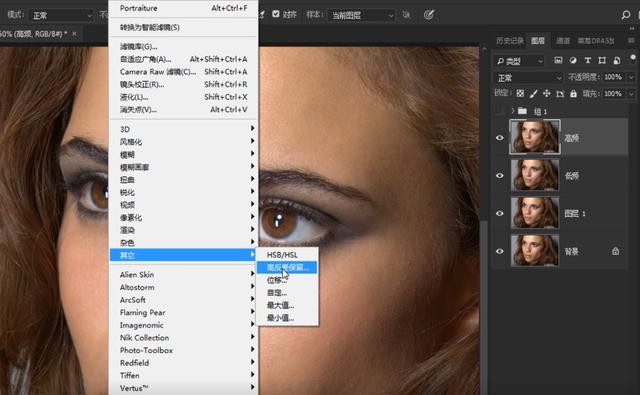Hide the 高频 layer with its eye icon
This screenshot has width=640, height=395.
tap(500, 138)
